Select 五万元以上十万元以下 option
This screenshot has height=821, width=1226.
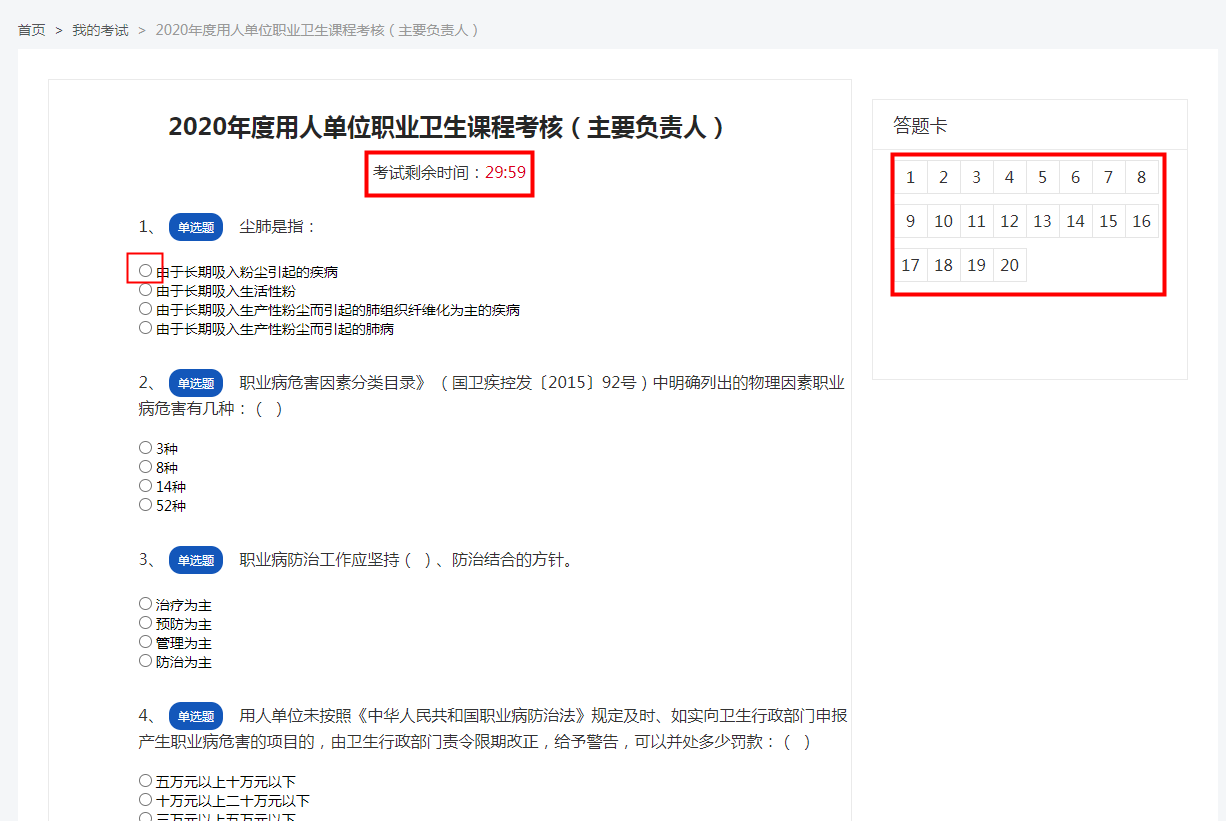146,780
